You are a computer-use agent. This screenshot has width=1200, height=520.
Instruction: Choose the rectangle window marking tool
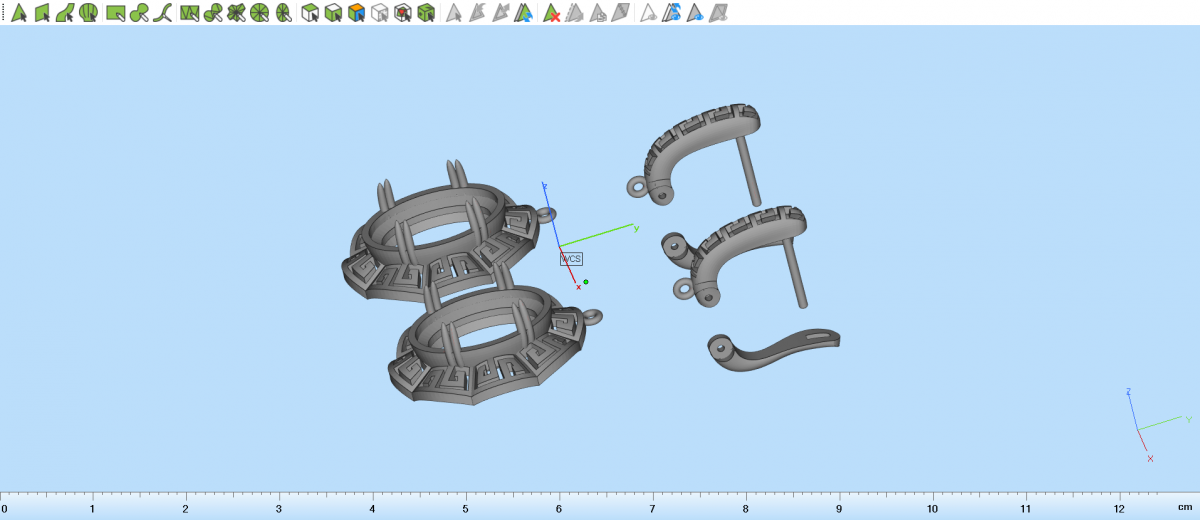pos(115,13)
